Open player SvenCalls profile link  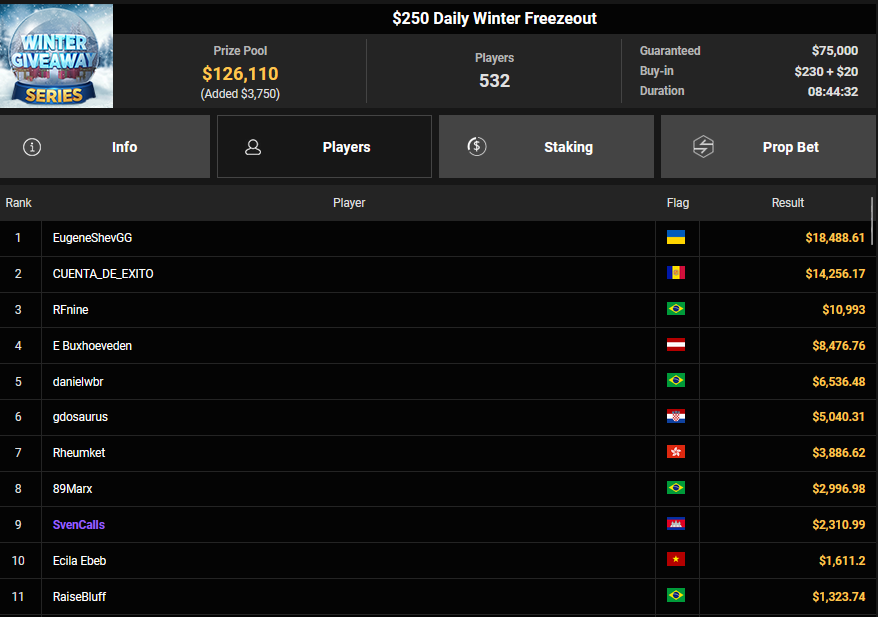click(79, 525)
